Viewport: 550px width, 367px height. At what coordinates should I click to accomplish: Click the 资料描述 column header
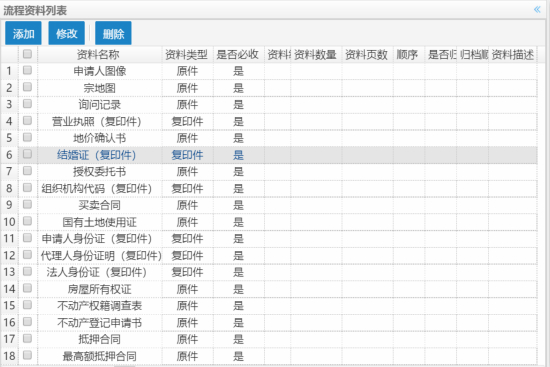click(x=512, y=55)
